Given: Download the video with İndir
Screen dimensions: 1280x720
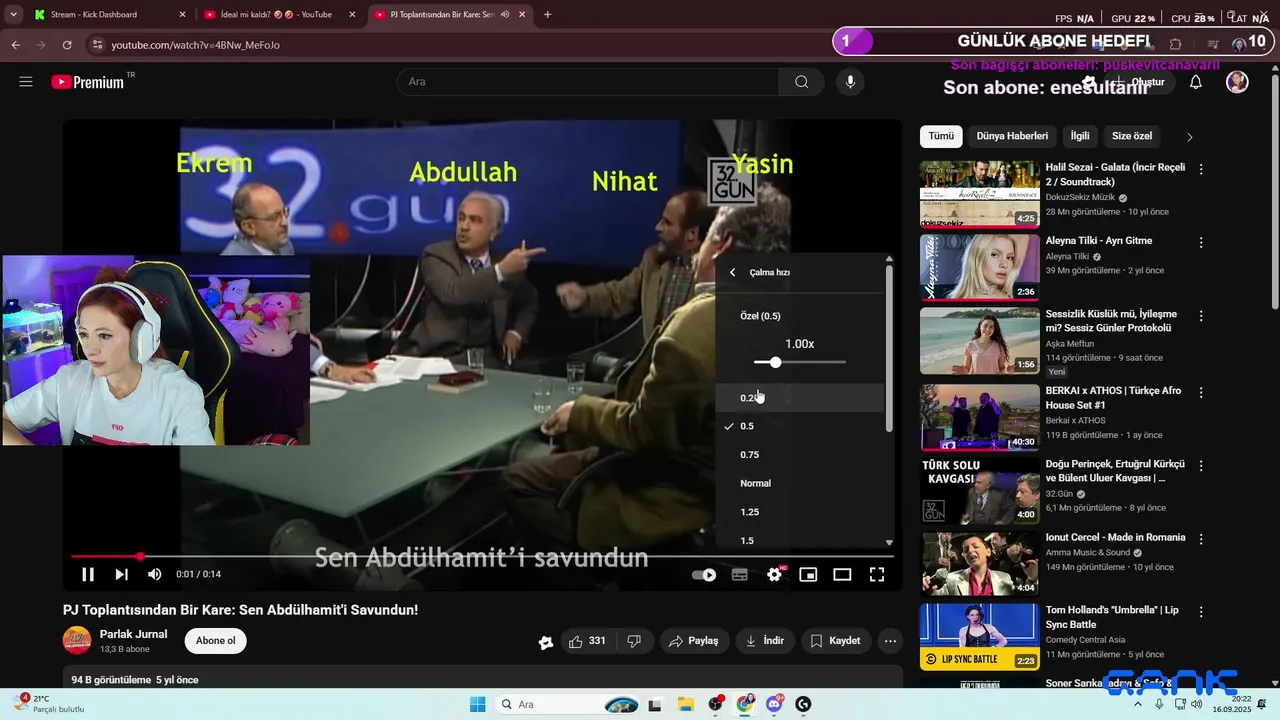Looking at the screenshot, I should pyautogui.click(x=765, y=641).
